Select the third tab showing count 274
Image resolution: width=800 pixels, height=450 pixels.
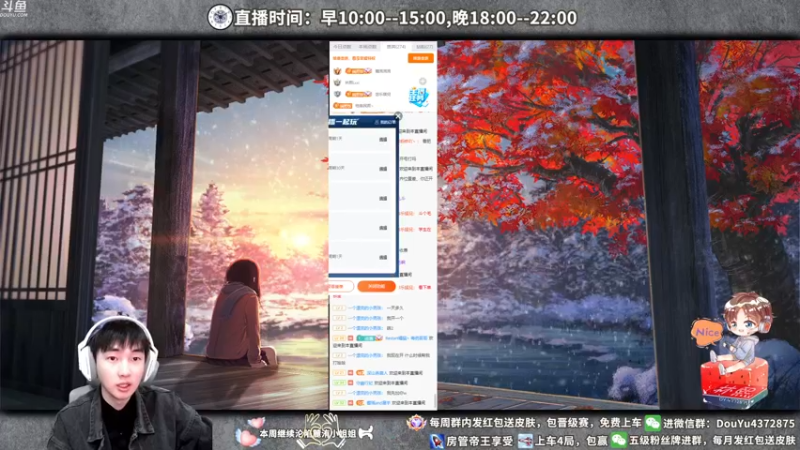tap(396, 46)
